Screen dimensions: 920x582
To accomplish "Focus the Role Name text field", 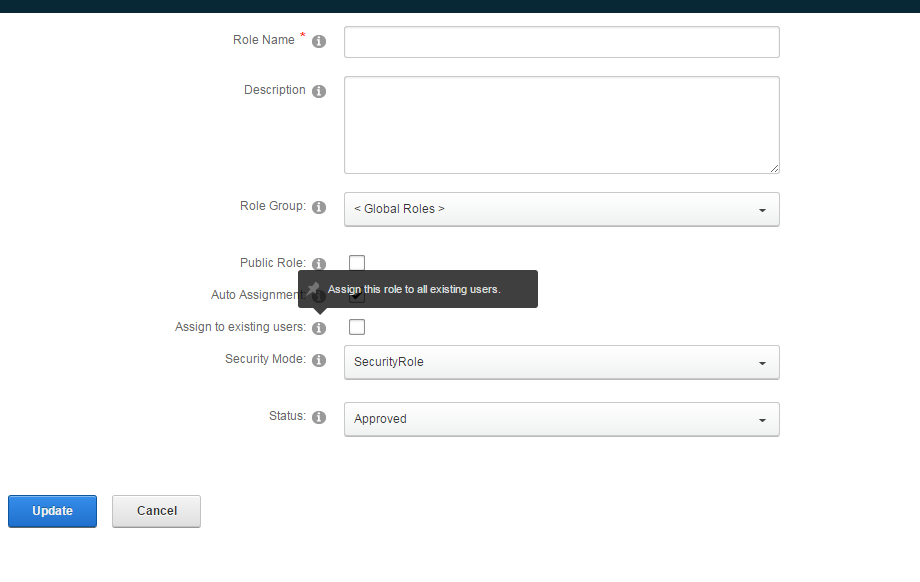I will point(562,42).
